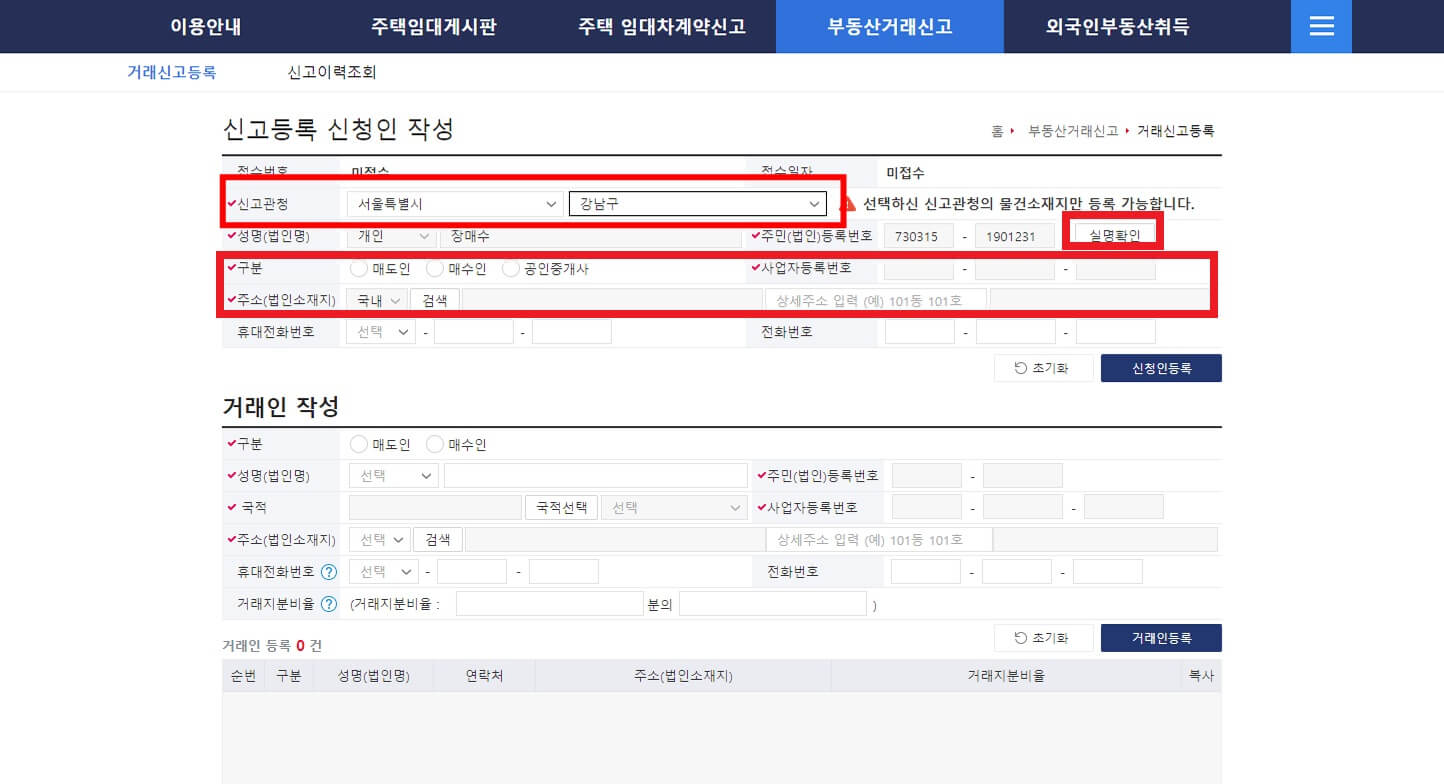The width and height of the screenshot is (1444, 784).
Task: Open the hamburger navigation menu
Action: pyautogui.click(x=1321, y=27)
